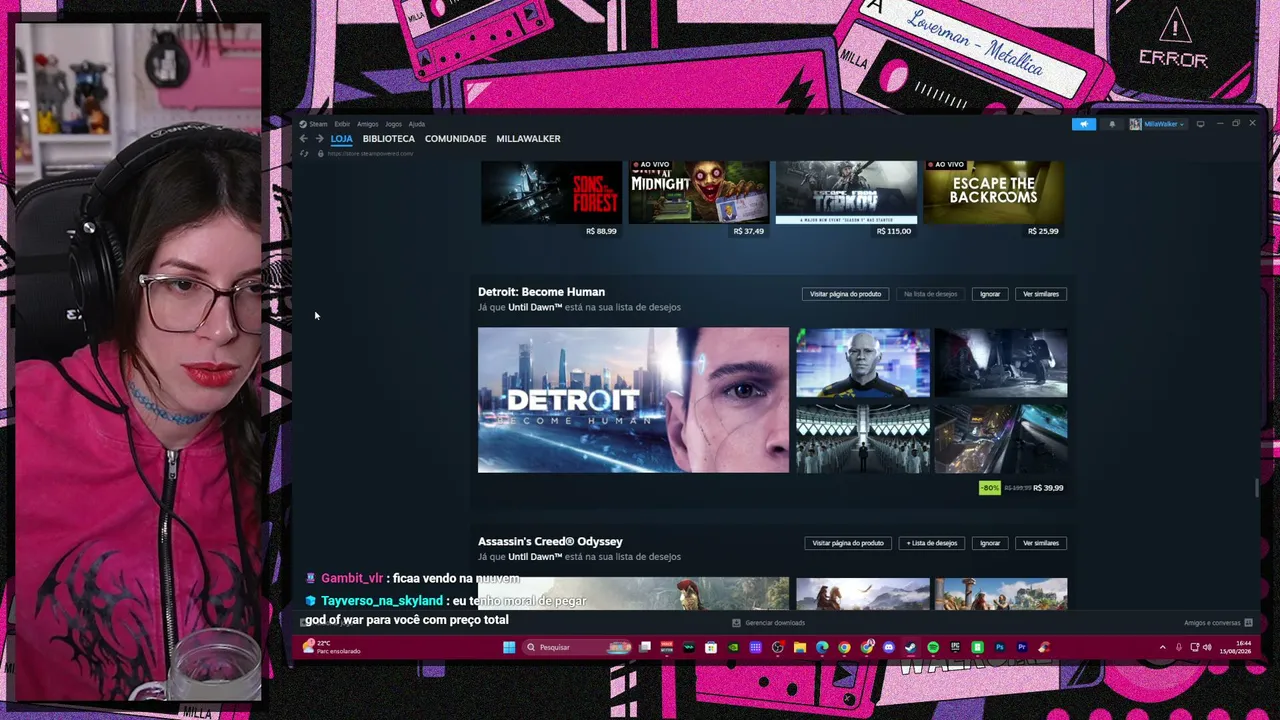Open the NVIDIA app from the taskbar
Screen dimensions: 1280x720
coord(733,648)
